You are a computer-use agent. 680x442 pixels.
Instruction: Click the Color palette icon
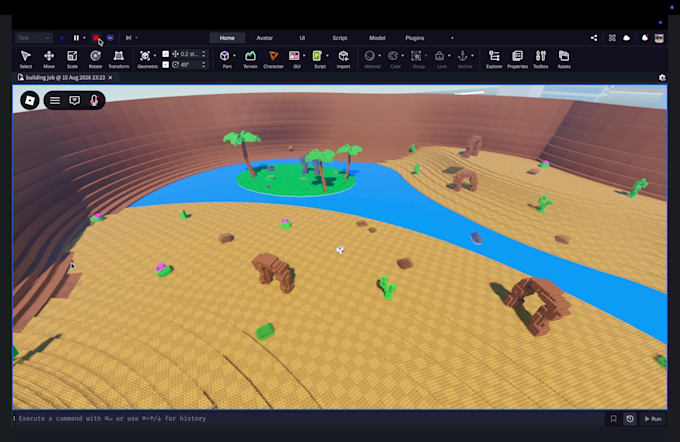[393, 56]
